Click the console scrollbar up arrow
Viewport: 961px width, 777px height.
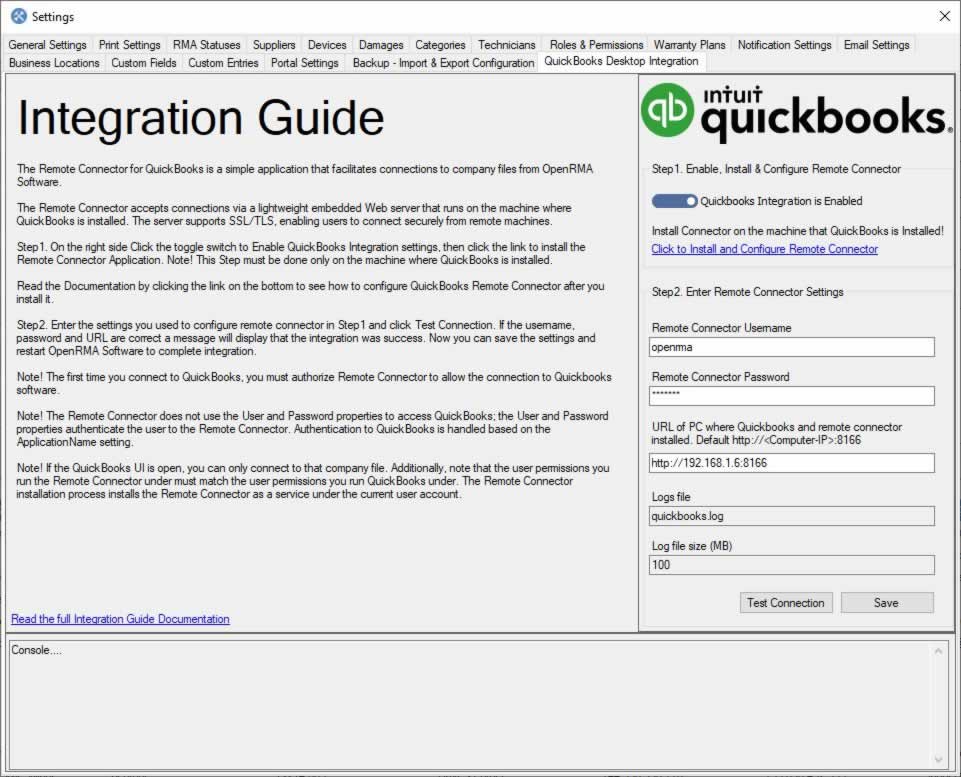[x=938, y=651]
